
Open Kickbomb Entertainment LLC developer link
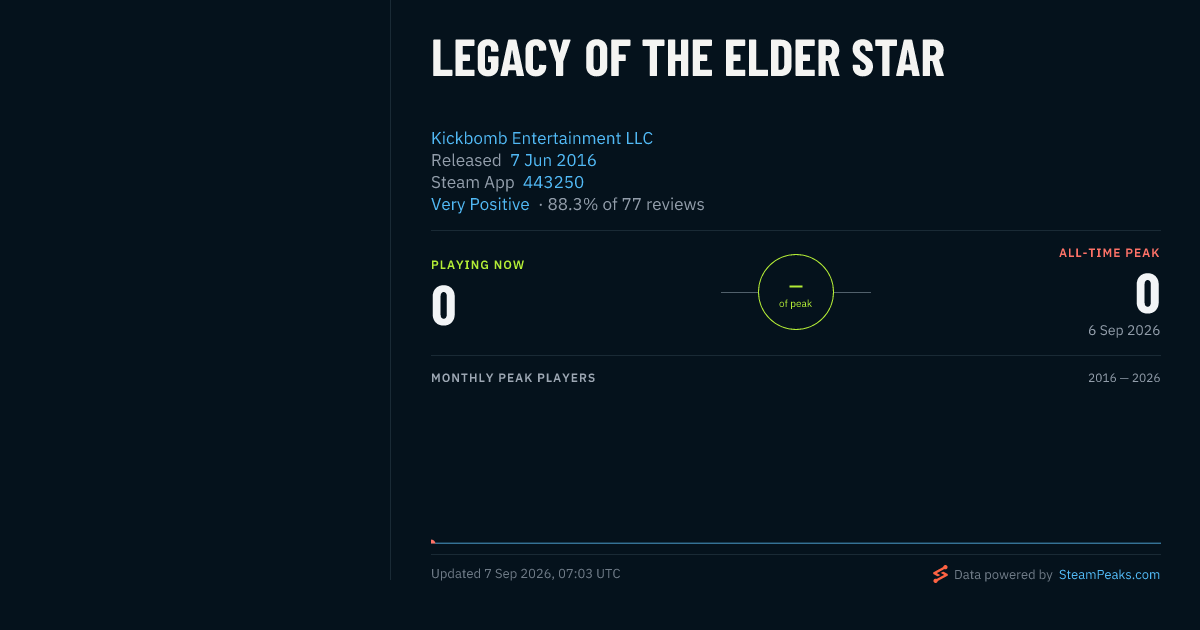pos(542,138)
